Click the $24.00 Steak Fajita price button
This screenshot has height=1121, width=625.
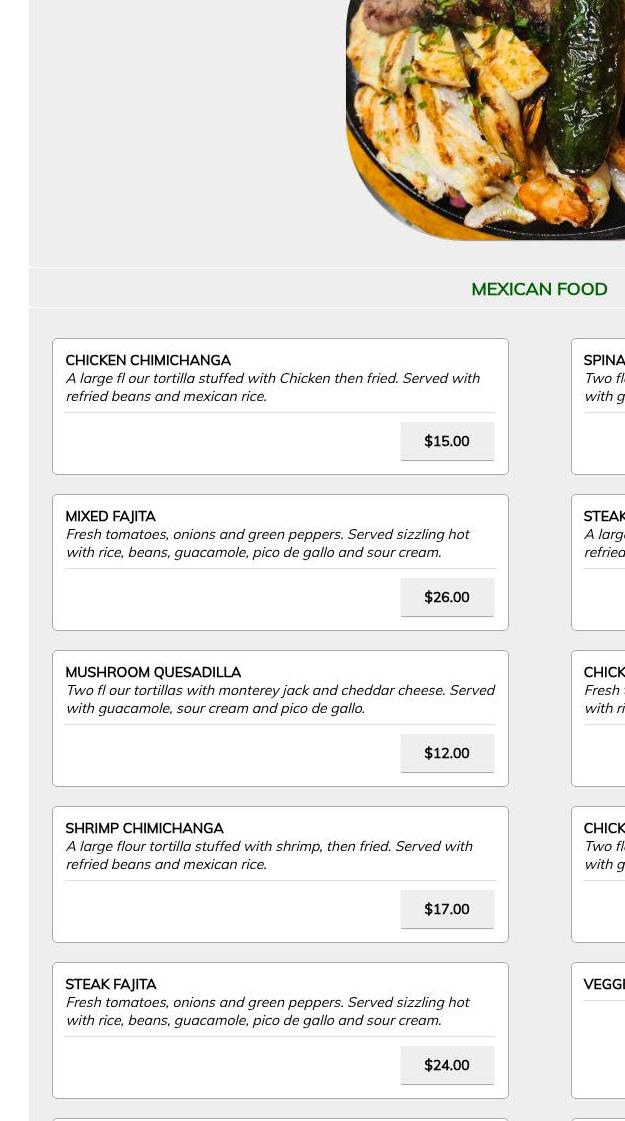[x=447, y=1065]
